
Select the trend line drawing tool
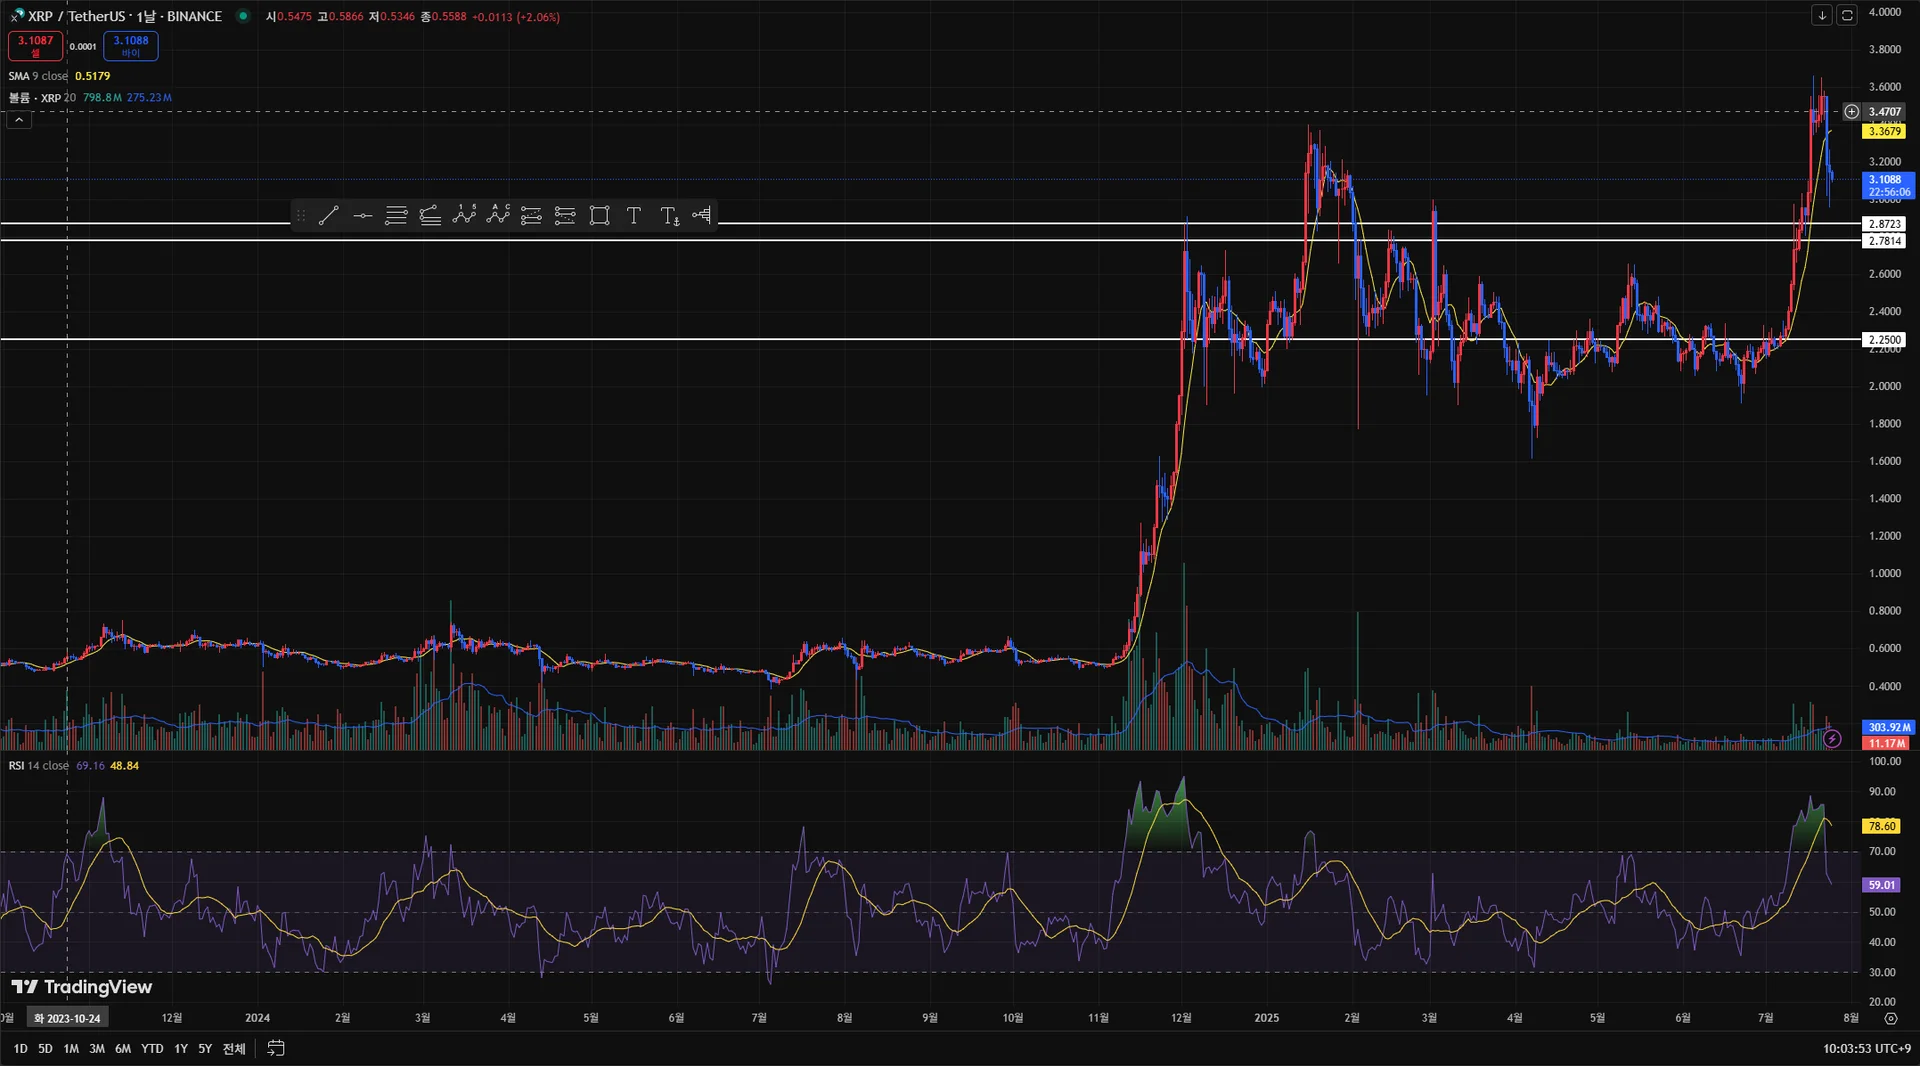coord(328,215)
